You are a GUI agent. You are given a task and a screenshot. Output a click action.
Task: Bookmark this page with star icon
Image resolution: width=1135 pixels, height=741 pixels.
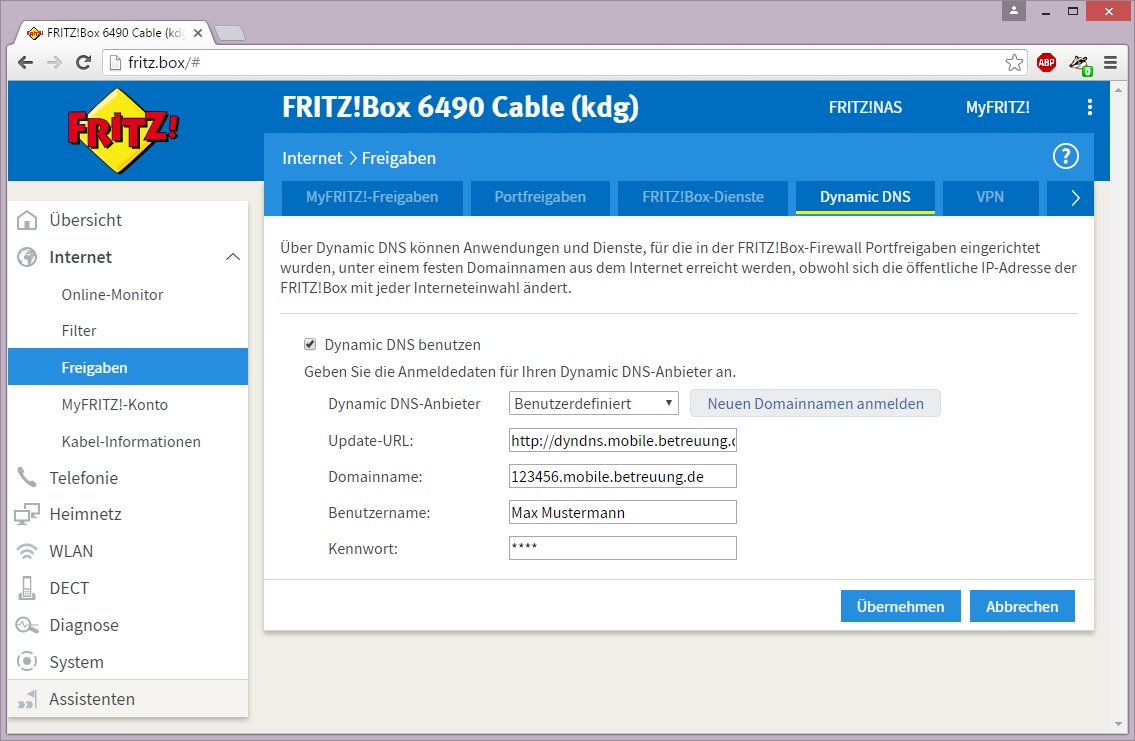pyautogui.click(x=1014, y=63)
